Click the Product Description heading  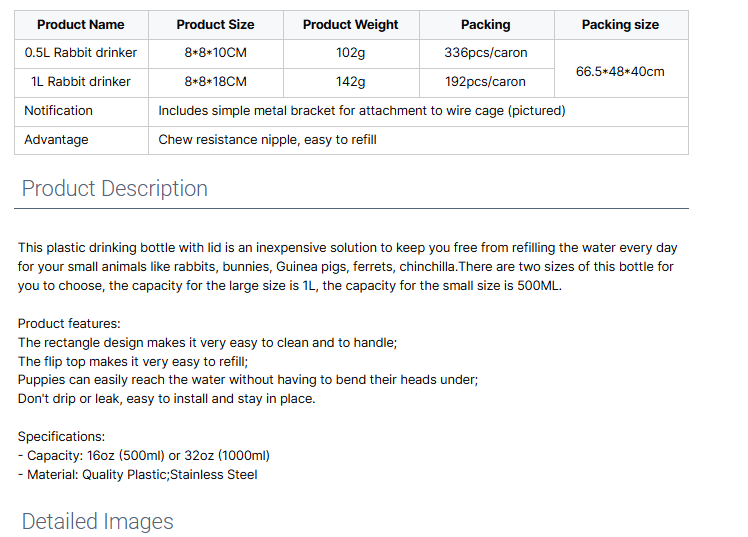click(115, 189)
